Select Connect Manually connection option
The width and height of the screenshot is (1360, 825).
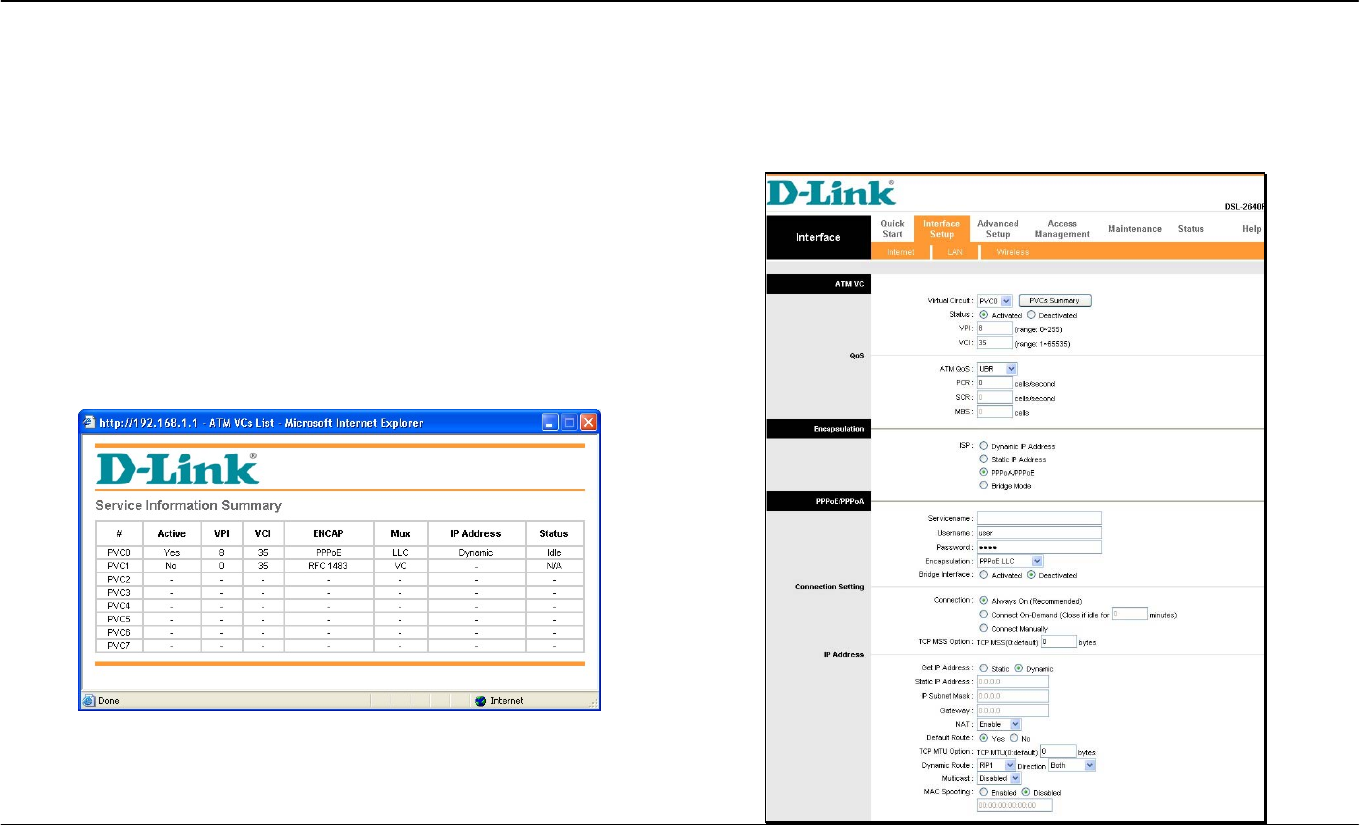pyautogui.click(x=985, y=628)
